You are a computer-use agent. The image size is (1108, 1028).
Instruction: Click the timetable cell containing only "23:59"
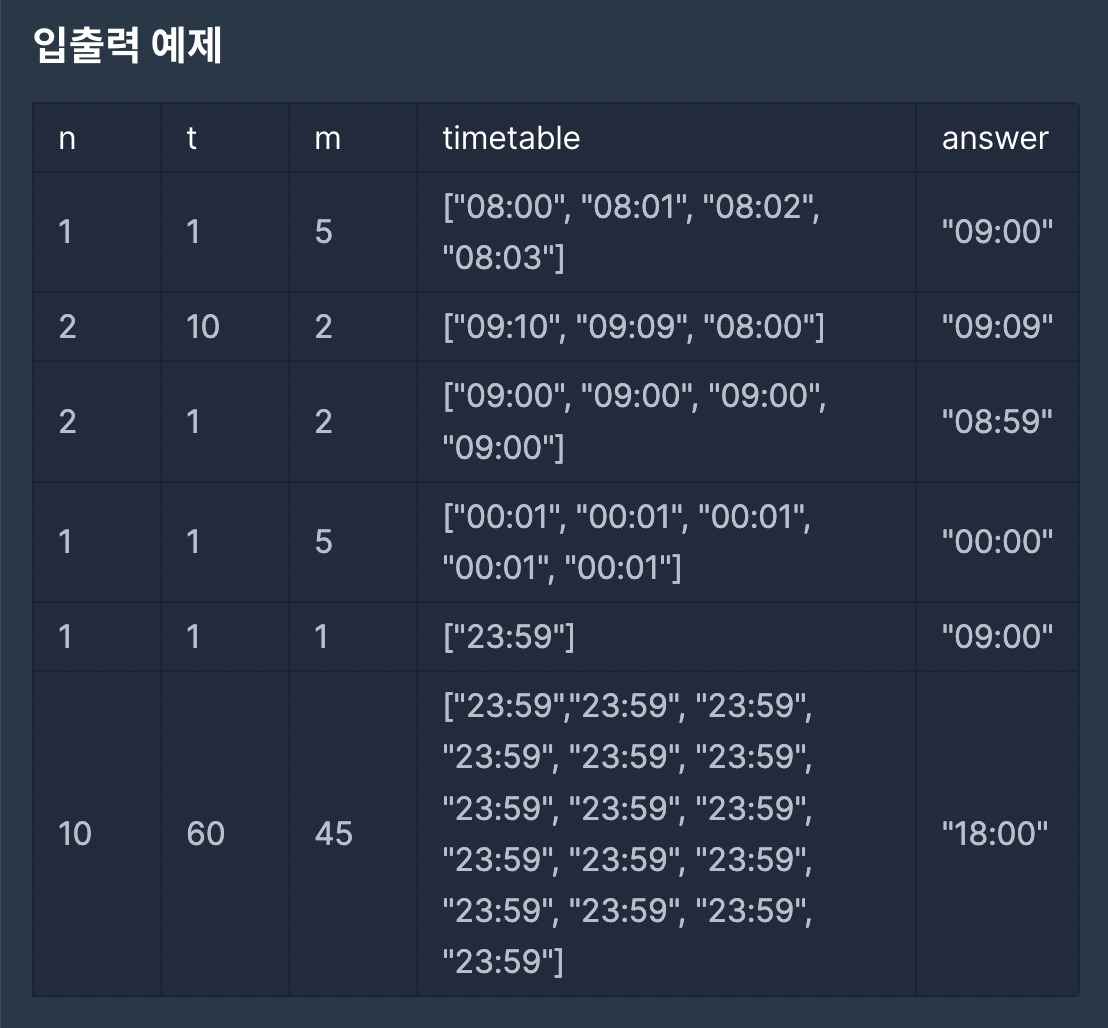[666, 637]
